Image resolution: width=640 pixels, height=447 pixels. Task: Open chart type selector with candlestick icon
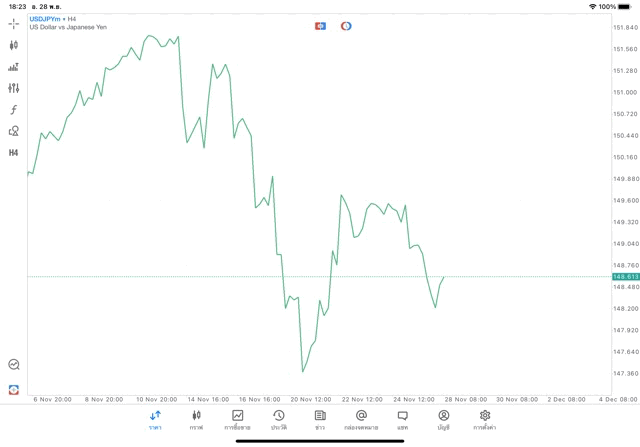click(x=14, y=45)
